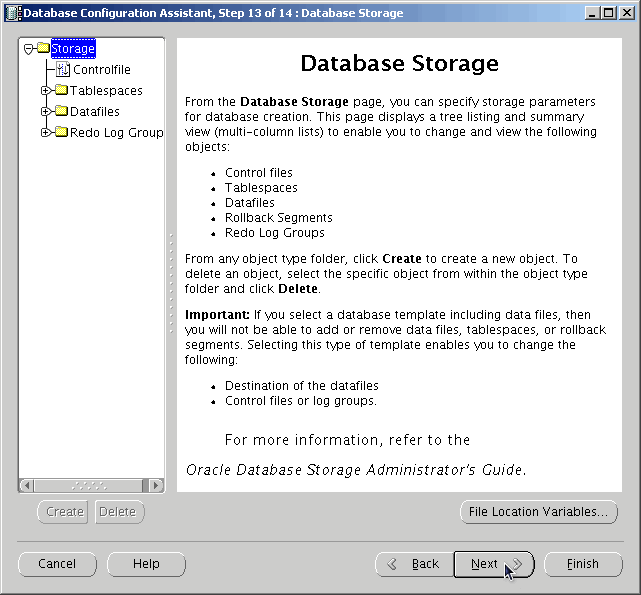
Task: Expand the Redo Log Groups node
Action: tap(46, 132)
